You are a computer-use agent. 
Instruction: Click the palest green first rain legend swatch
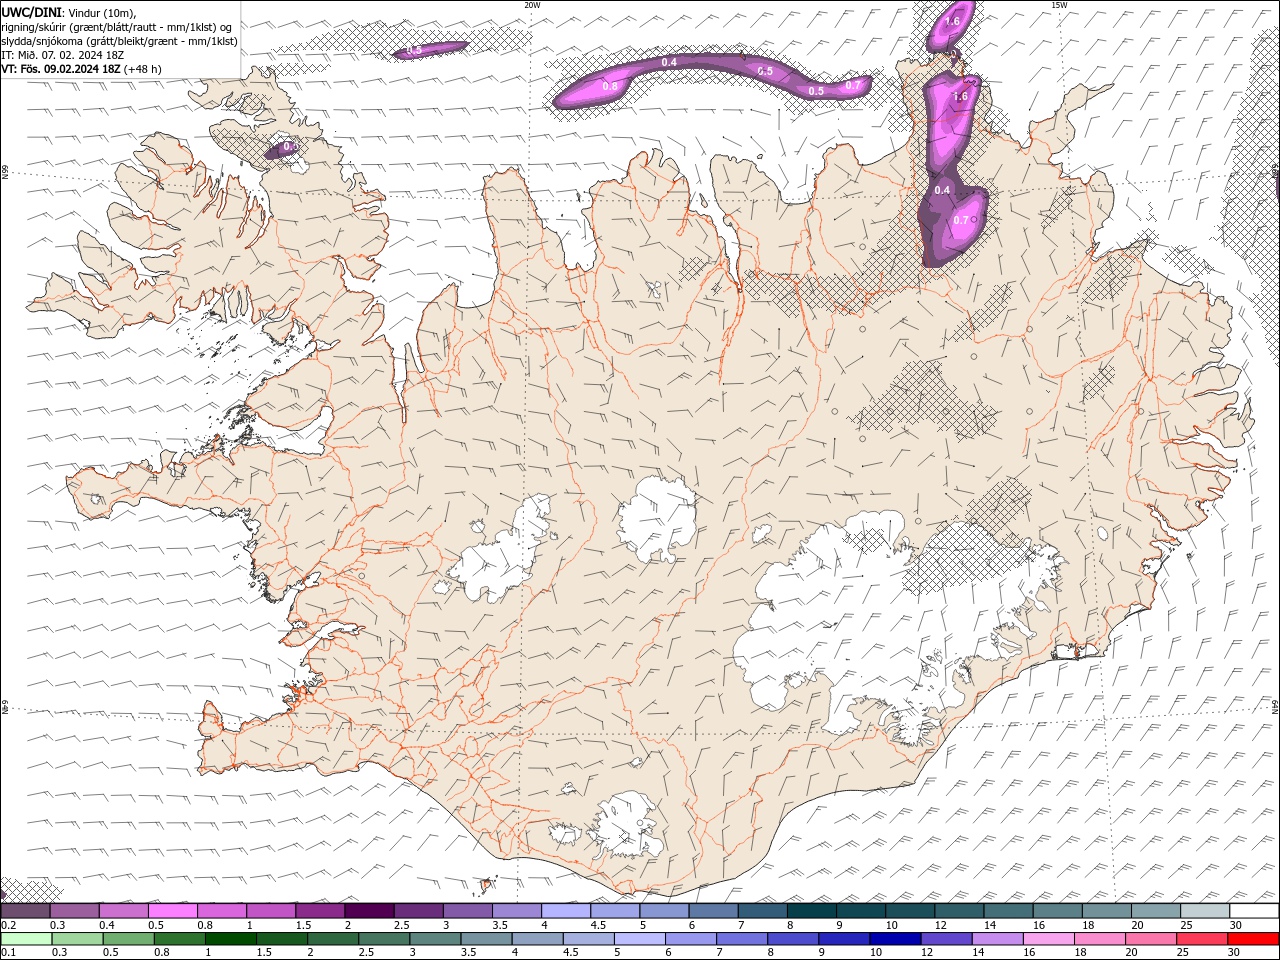25,939
